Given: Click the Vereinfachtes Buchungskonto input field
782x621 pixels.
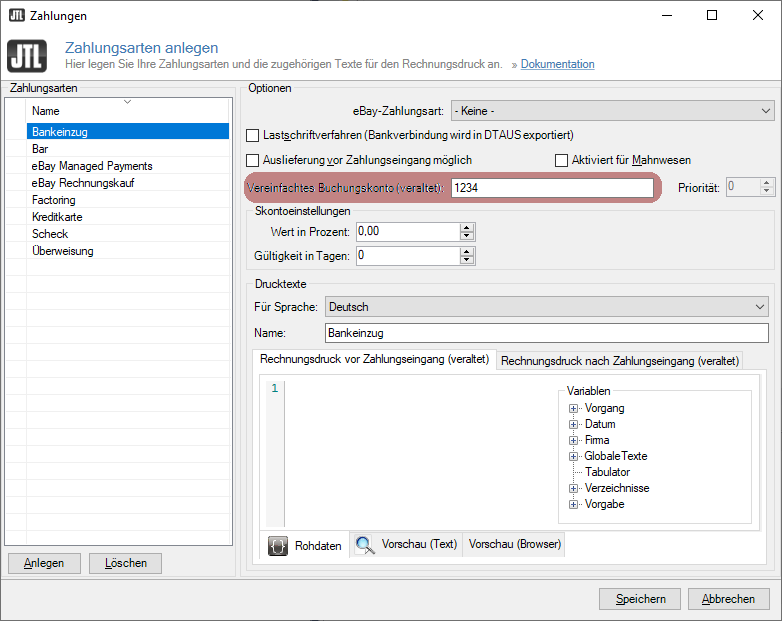Looking at the screenshot, I should pos(552,187).
